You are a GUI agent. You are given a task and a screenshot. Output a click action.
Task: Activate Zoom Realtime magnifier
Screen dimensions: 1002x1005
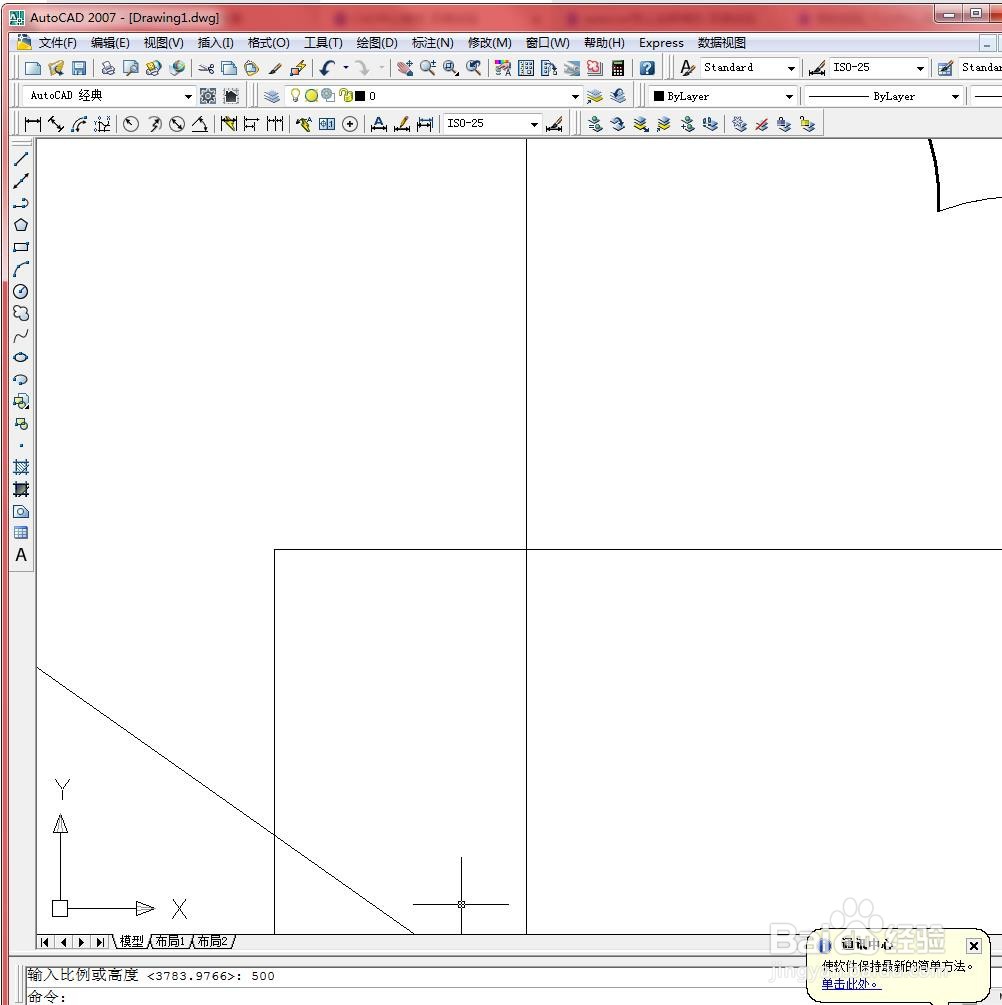(x=428, y=68)
